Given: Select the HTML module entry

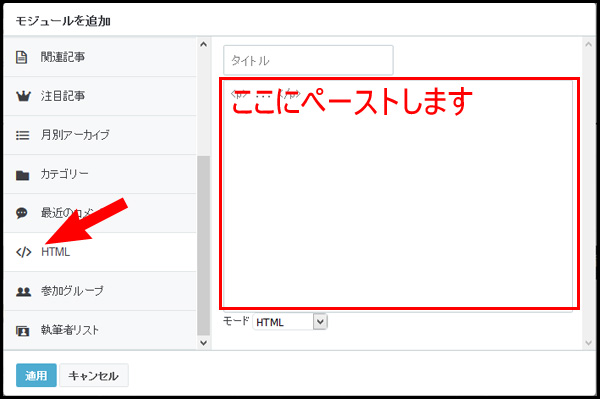Looking at the screenshot, I should click(x=100, y=252).
